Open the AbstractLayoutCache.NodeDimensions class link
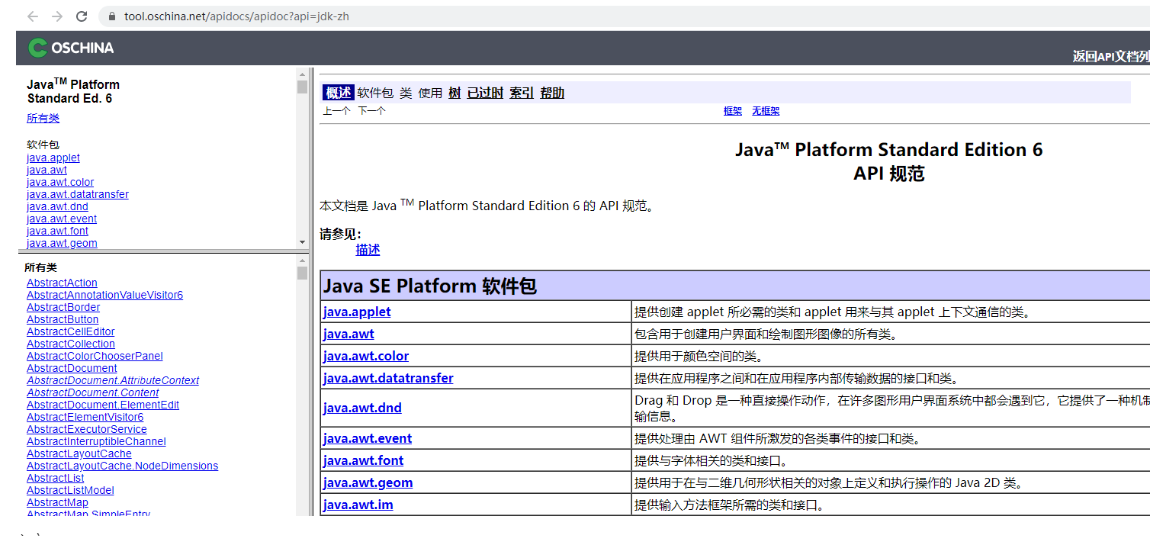This screenshot has height=536, width=1175. [122, 466]
